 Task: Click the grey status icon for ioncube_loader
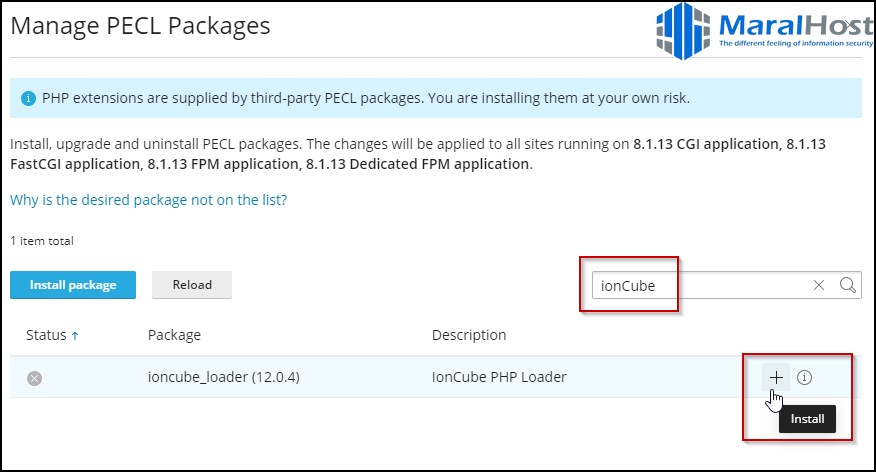point(34,378)
